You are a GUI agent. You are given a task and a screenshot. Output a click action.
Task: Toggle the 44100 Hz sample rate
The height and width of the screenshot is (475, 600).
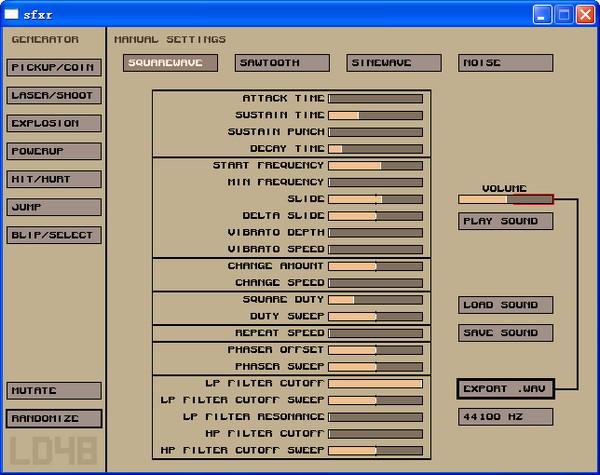pos(505,416)
